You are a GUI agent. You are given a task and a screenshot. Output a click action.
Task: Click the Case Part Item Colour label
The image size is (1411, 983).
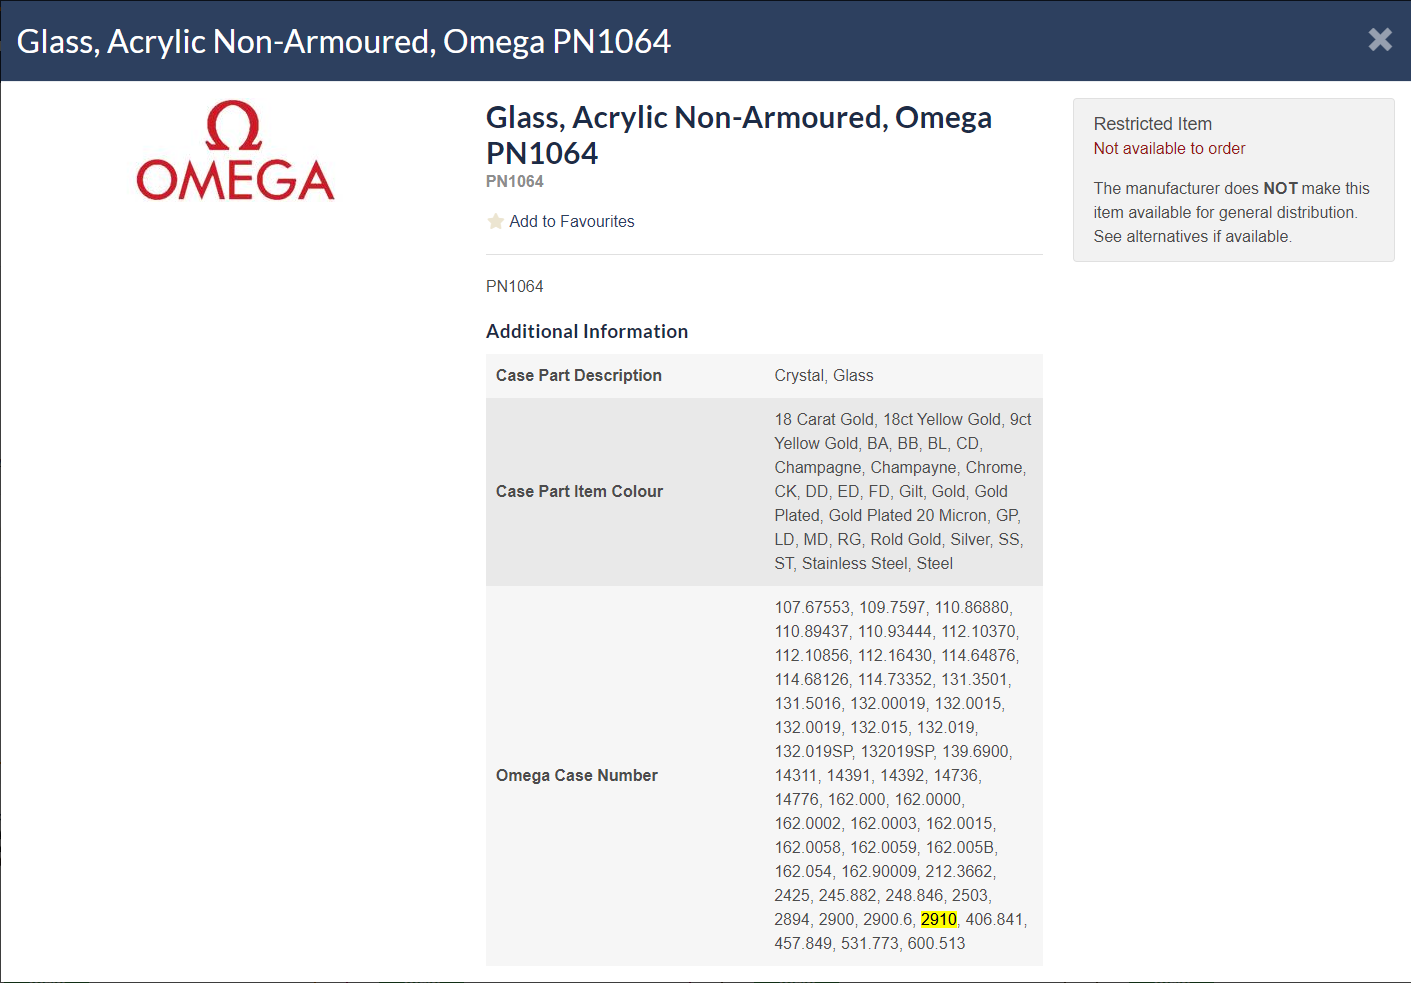coord(579,491)
